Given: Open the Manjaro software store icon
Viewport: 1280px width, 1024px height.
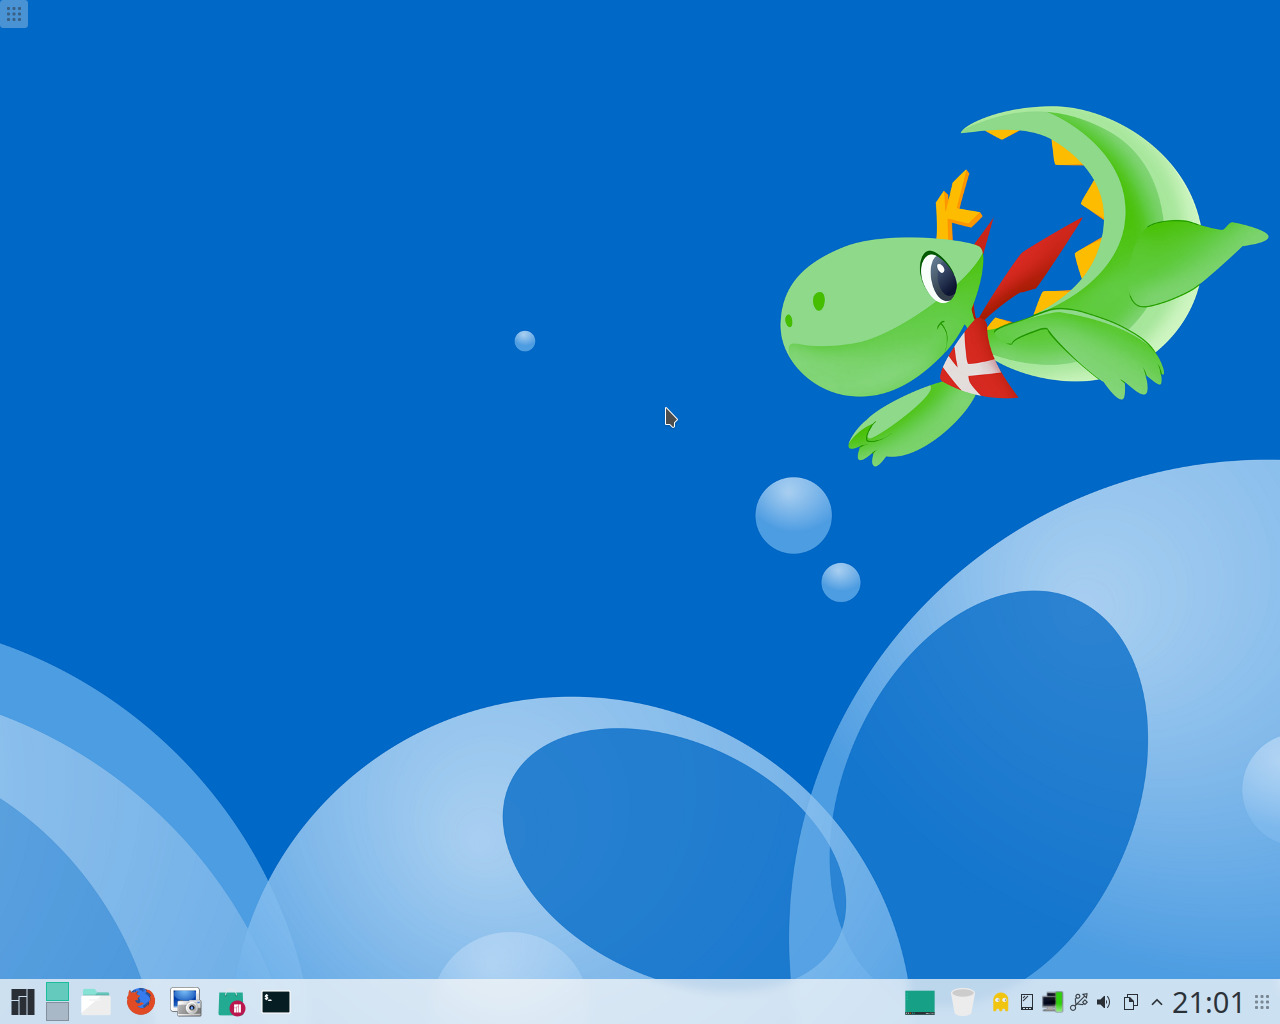Looking at the screenshot, I should [x=231, y=1002].
